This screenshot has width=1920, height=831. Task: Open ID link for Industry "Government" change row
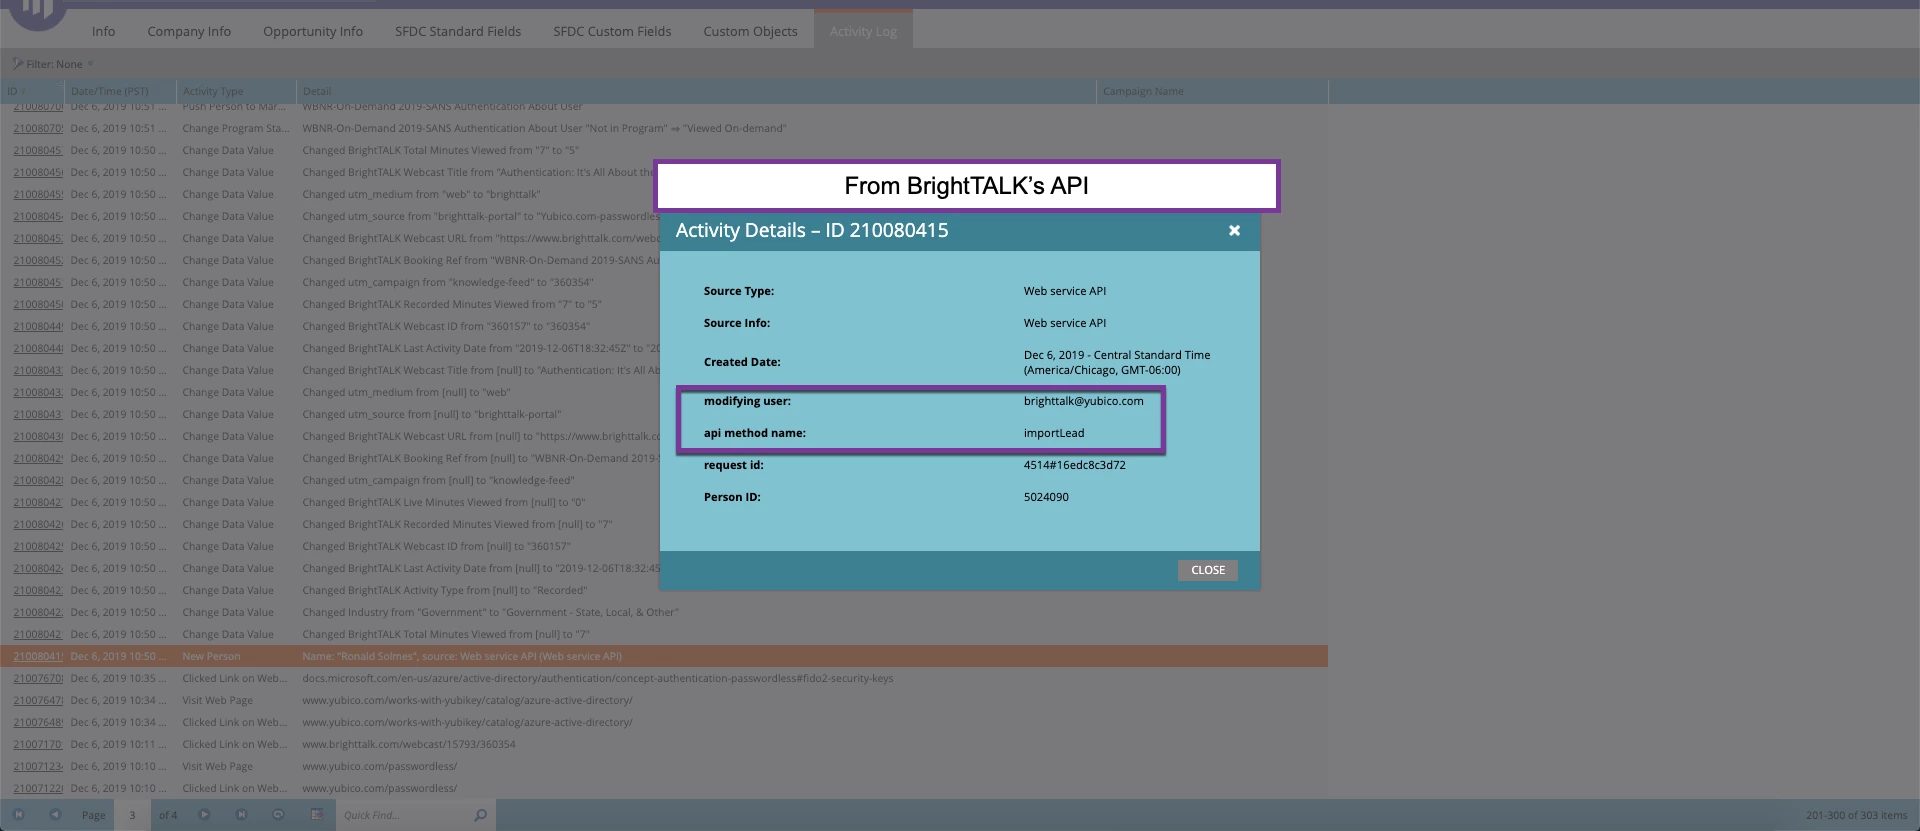(x=38, y=612)
